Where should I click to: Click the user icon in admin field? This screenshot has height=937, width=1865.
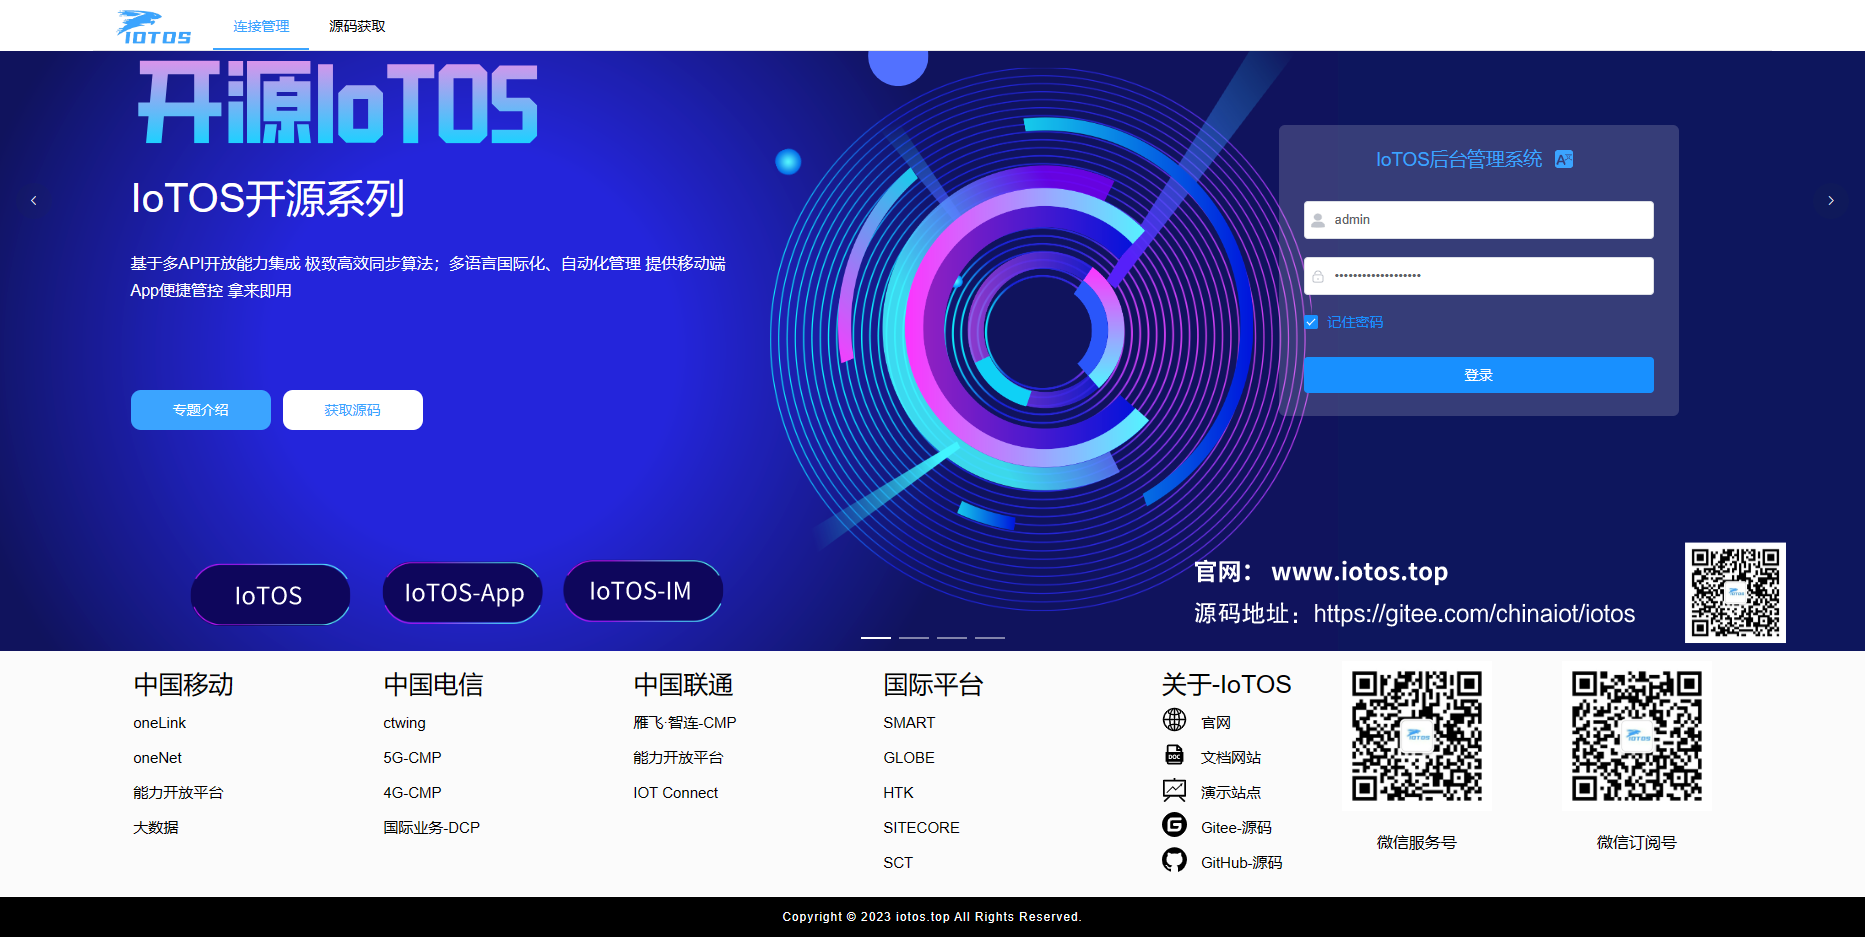1318,220
